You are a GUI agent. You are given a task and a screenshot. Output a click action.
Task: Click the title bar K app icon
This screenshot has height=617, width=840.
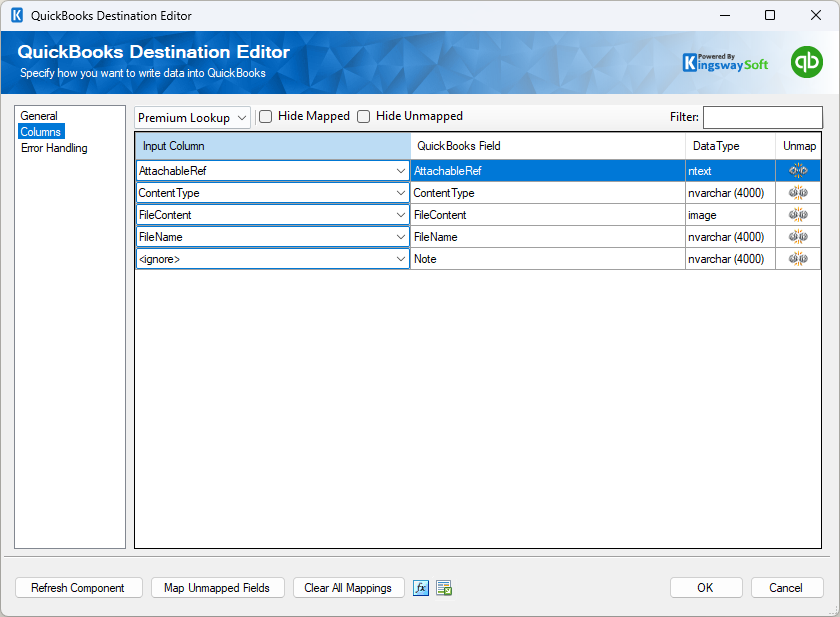point(17,15)
